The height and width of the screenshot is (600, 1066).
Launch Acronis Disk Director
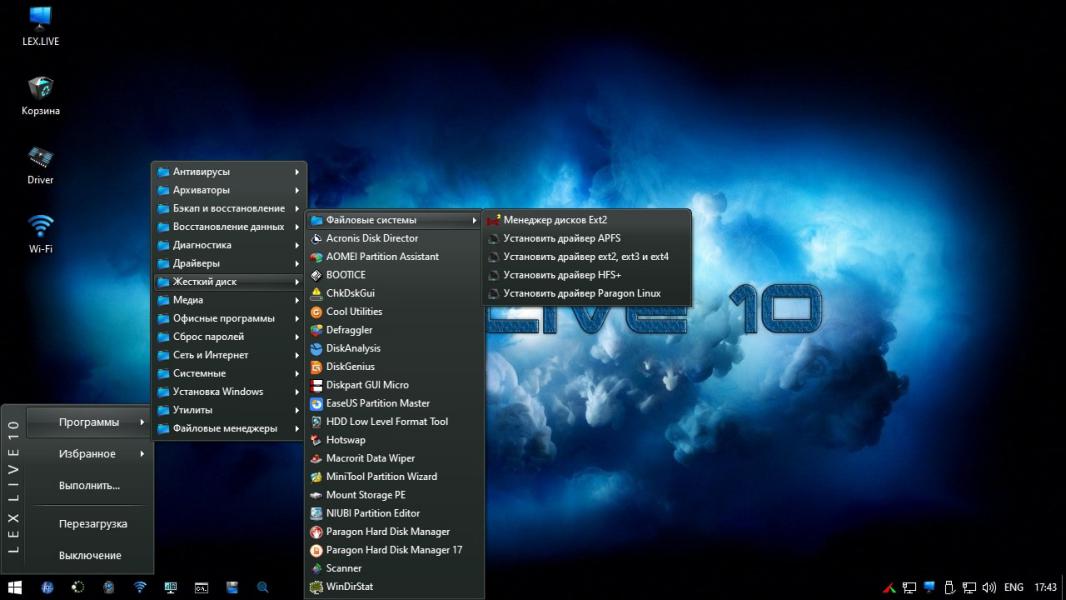(x=372, y=238)
